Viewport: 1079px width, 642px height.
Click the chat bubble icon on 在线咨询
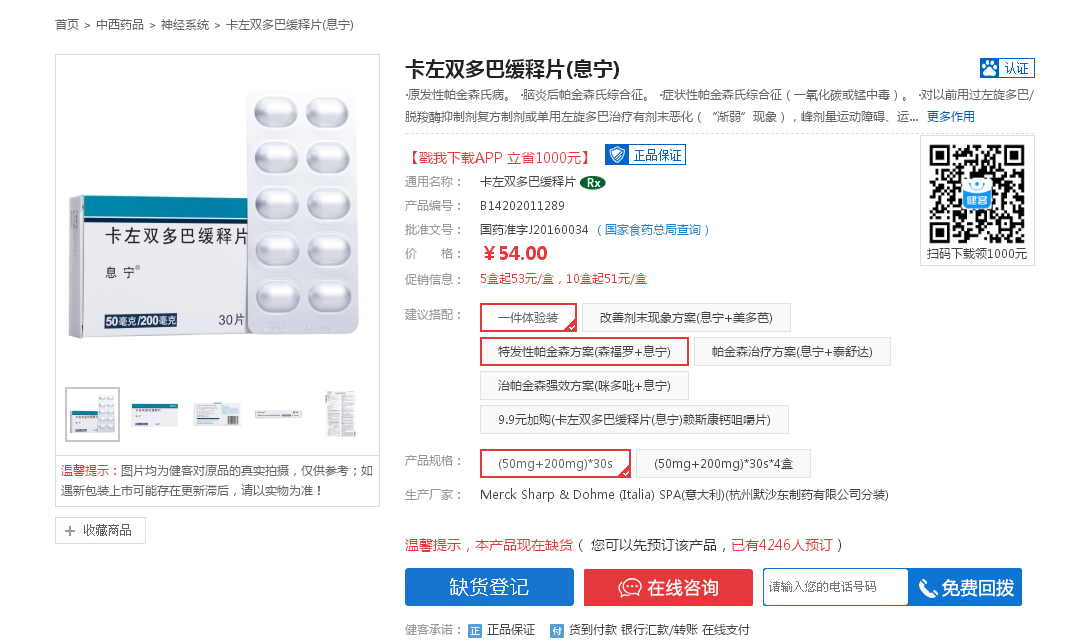[x=630, y=588]
